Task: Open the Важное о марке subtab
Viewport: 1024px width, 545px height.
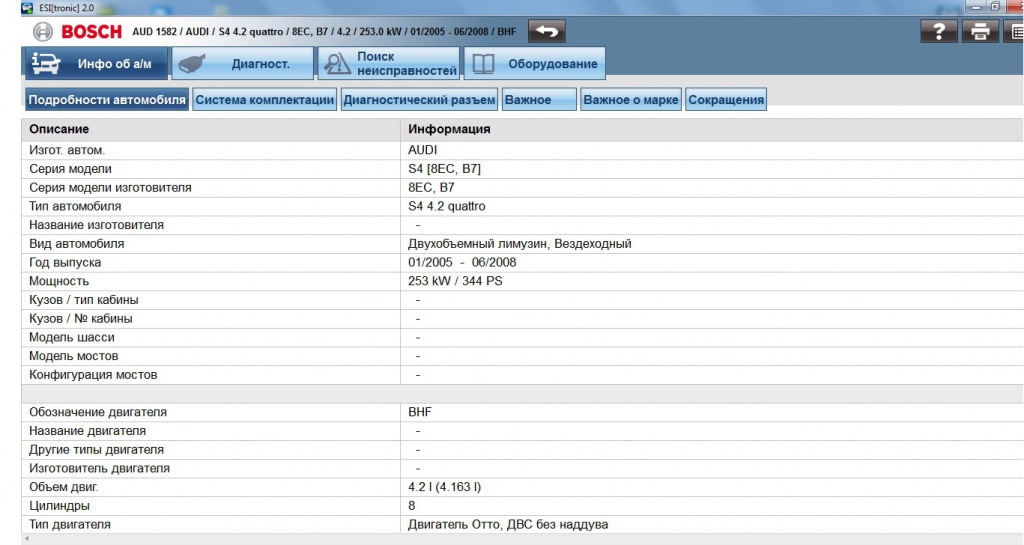Action: tap(631, 100)
